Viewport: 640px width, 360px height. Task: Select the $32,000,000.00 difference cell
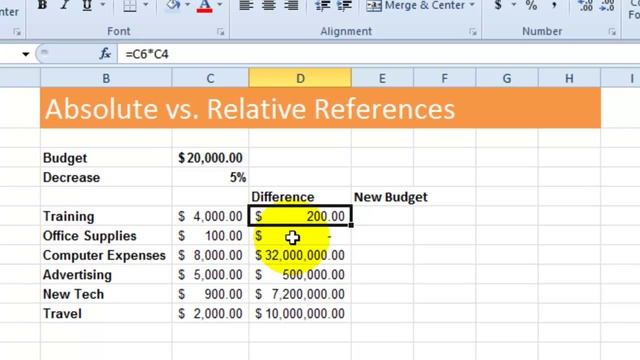[300, 256]
